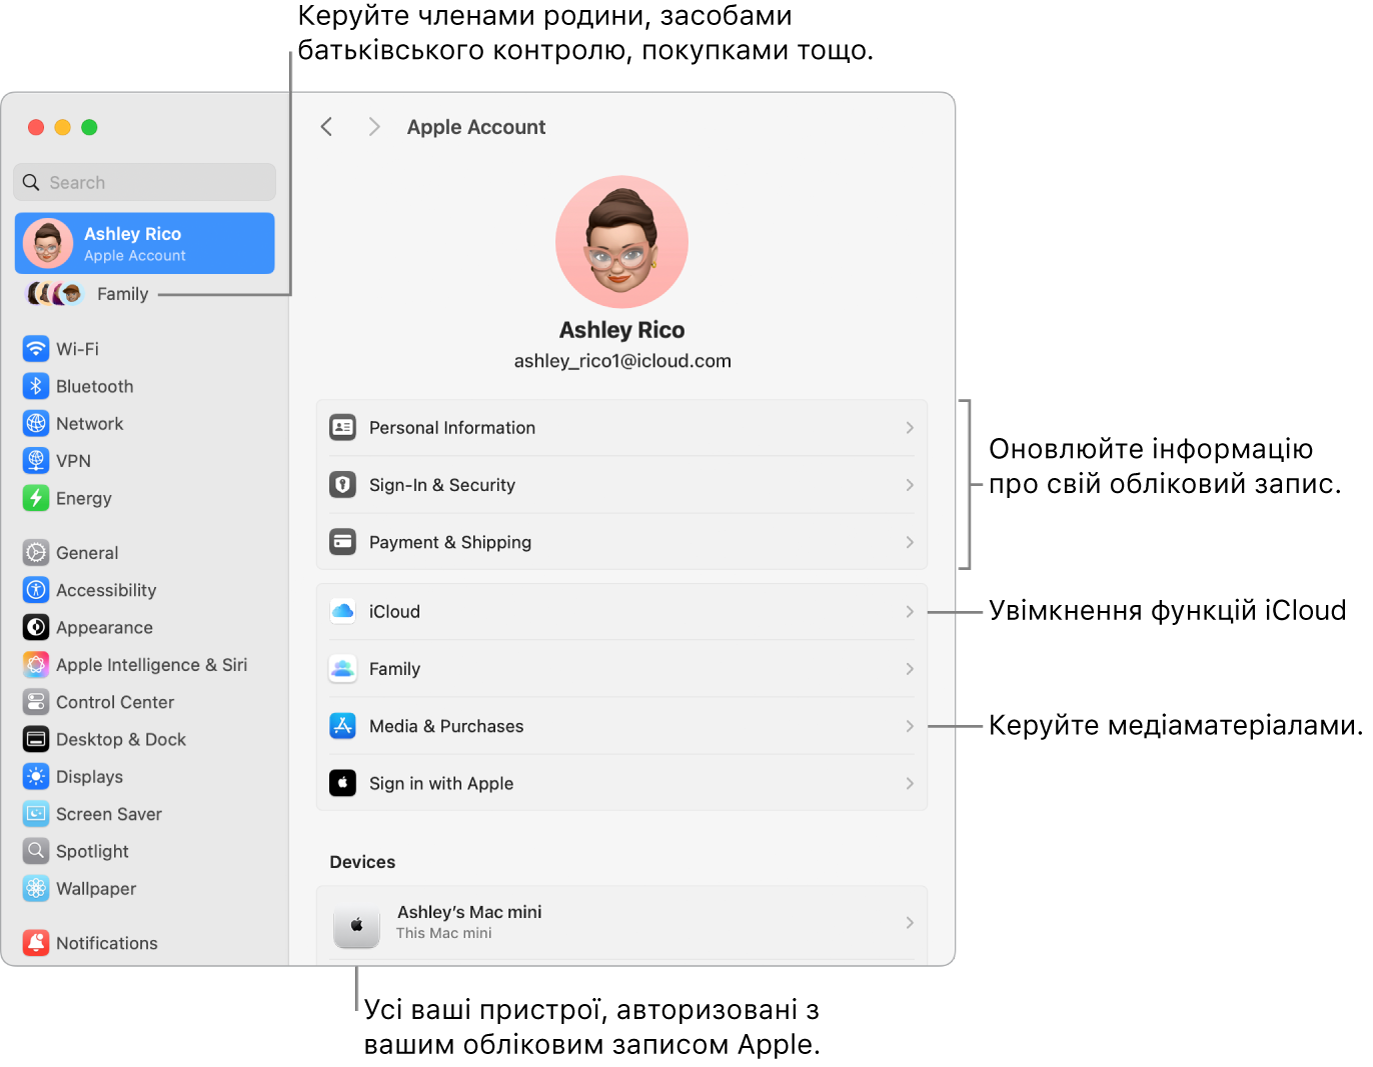The height and width of the screenshot is (1067, 1373).
Task: Open the Accessibility icon
Action: 36,590
